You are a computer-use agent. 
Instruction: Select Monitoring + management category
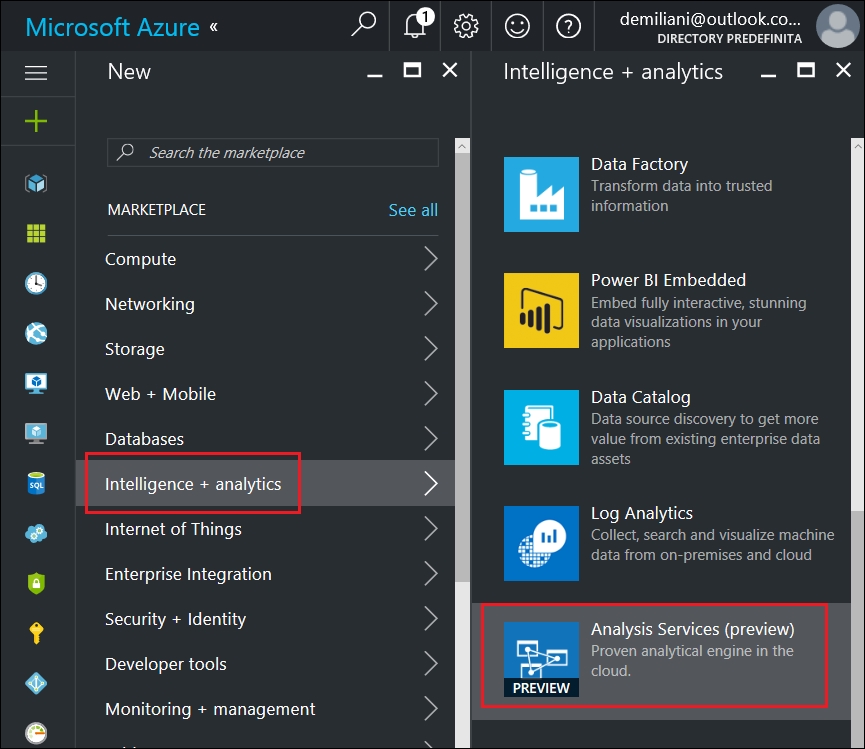pos(210,709)
